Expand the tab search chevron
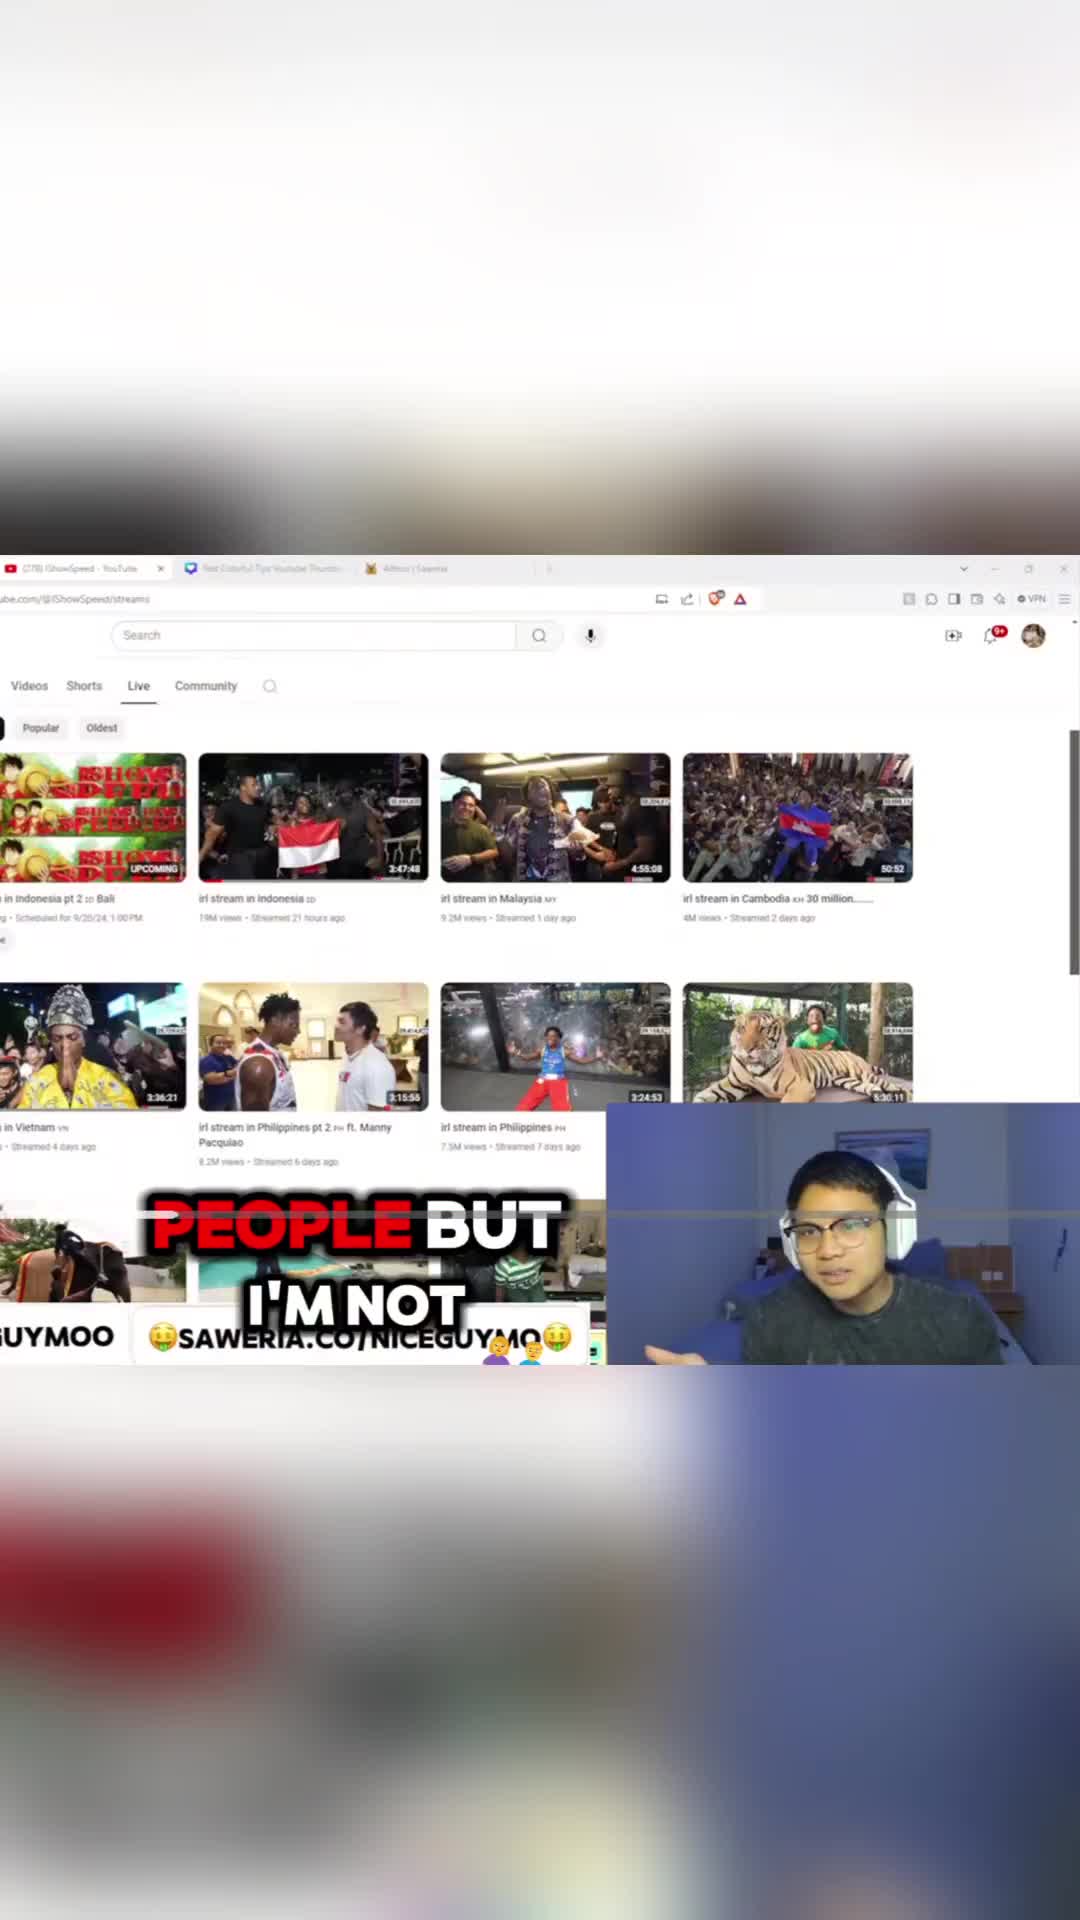 pos(964,568)
